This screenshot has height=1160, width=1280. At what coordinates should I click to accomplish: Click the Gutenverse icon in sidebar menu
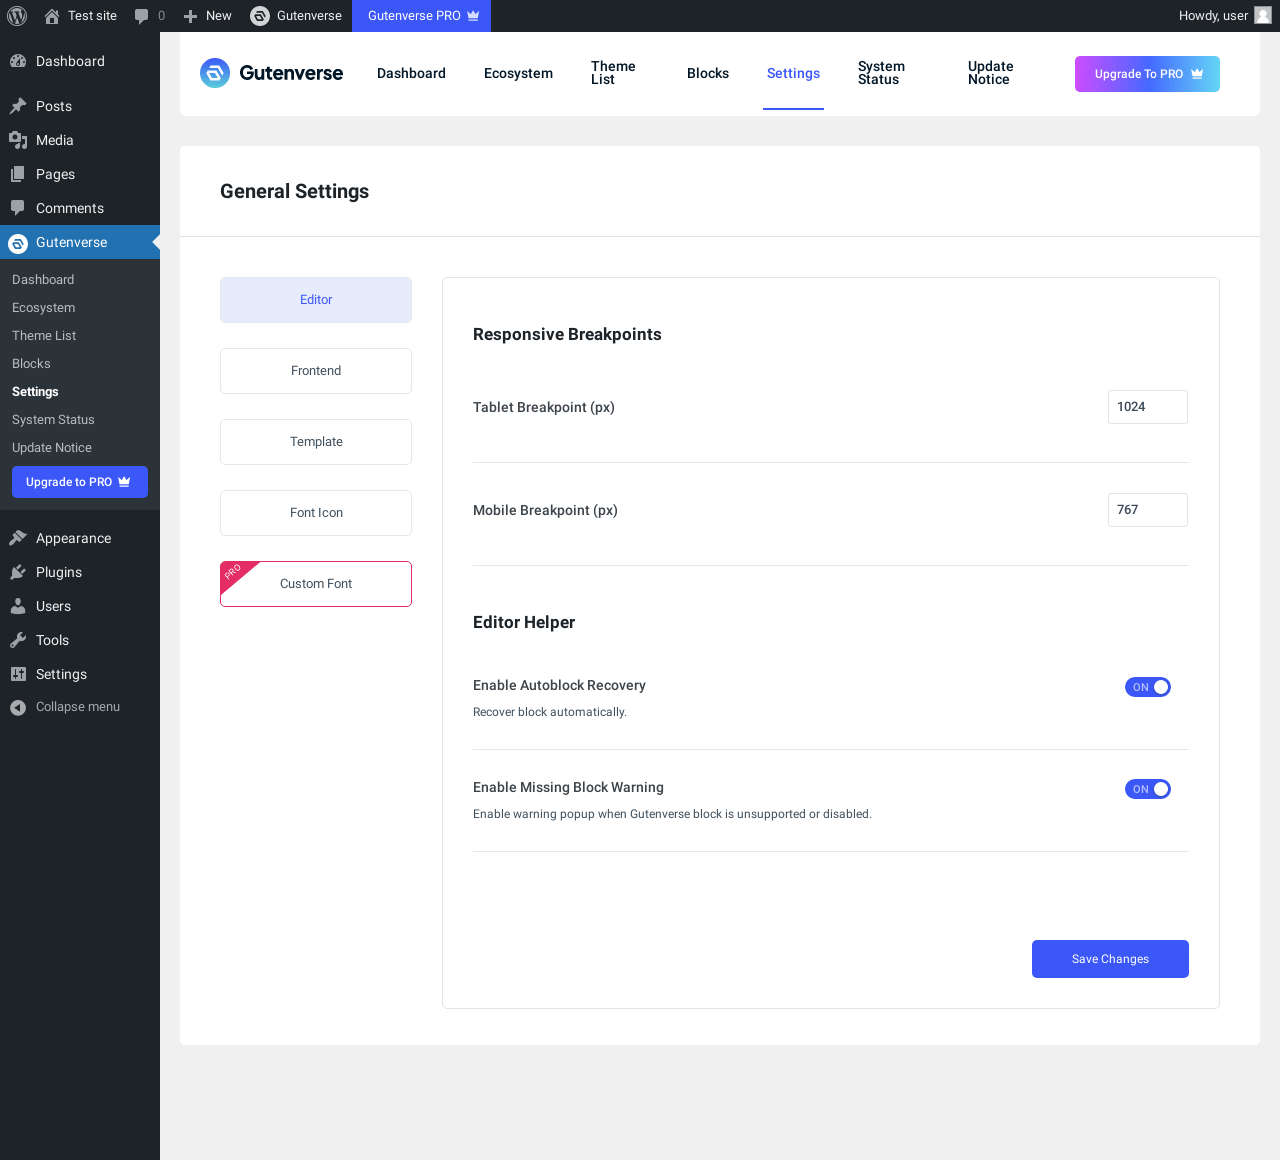click(18, 243)
